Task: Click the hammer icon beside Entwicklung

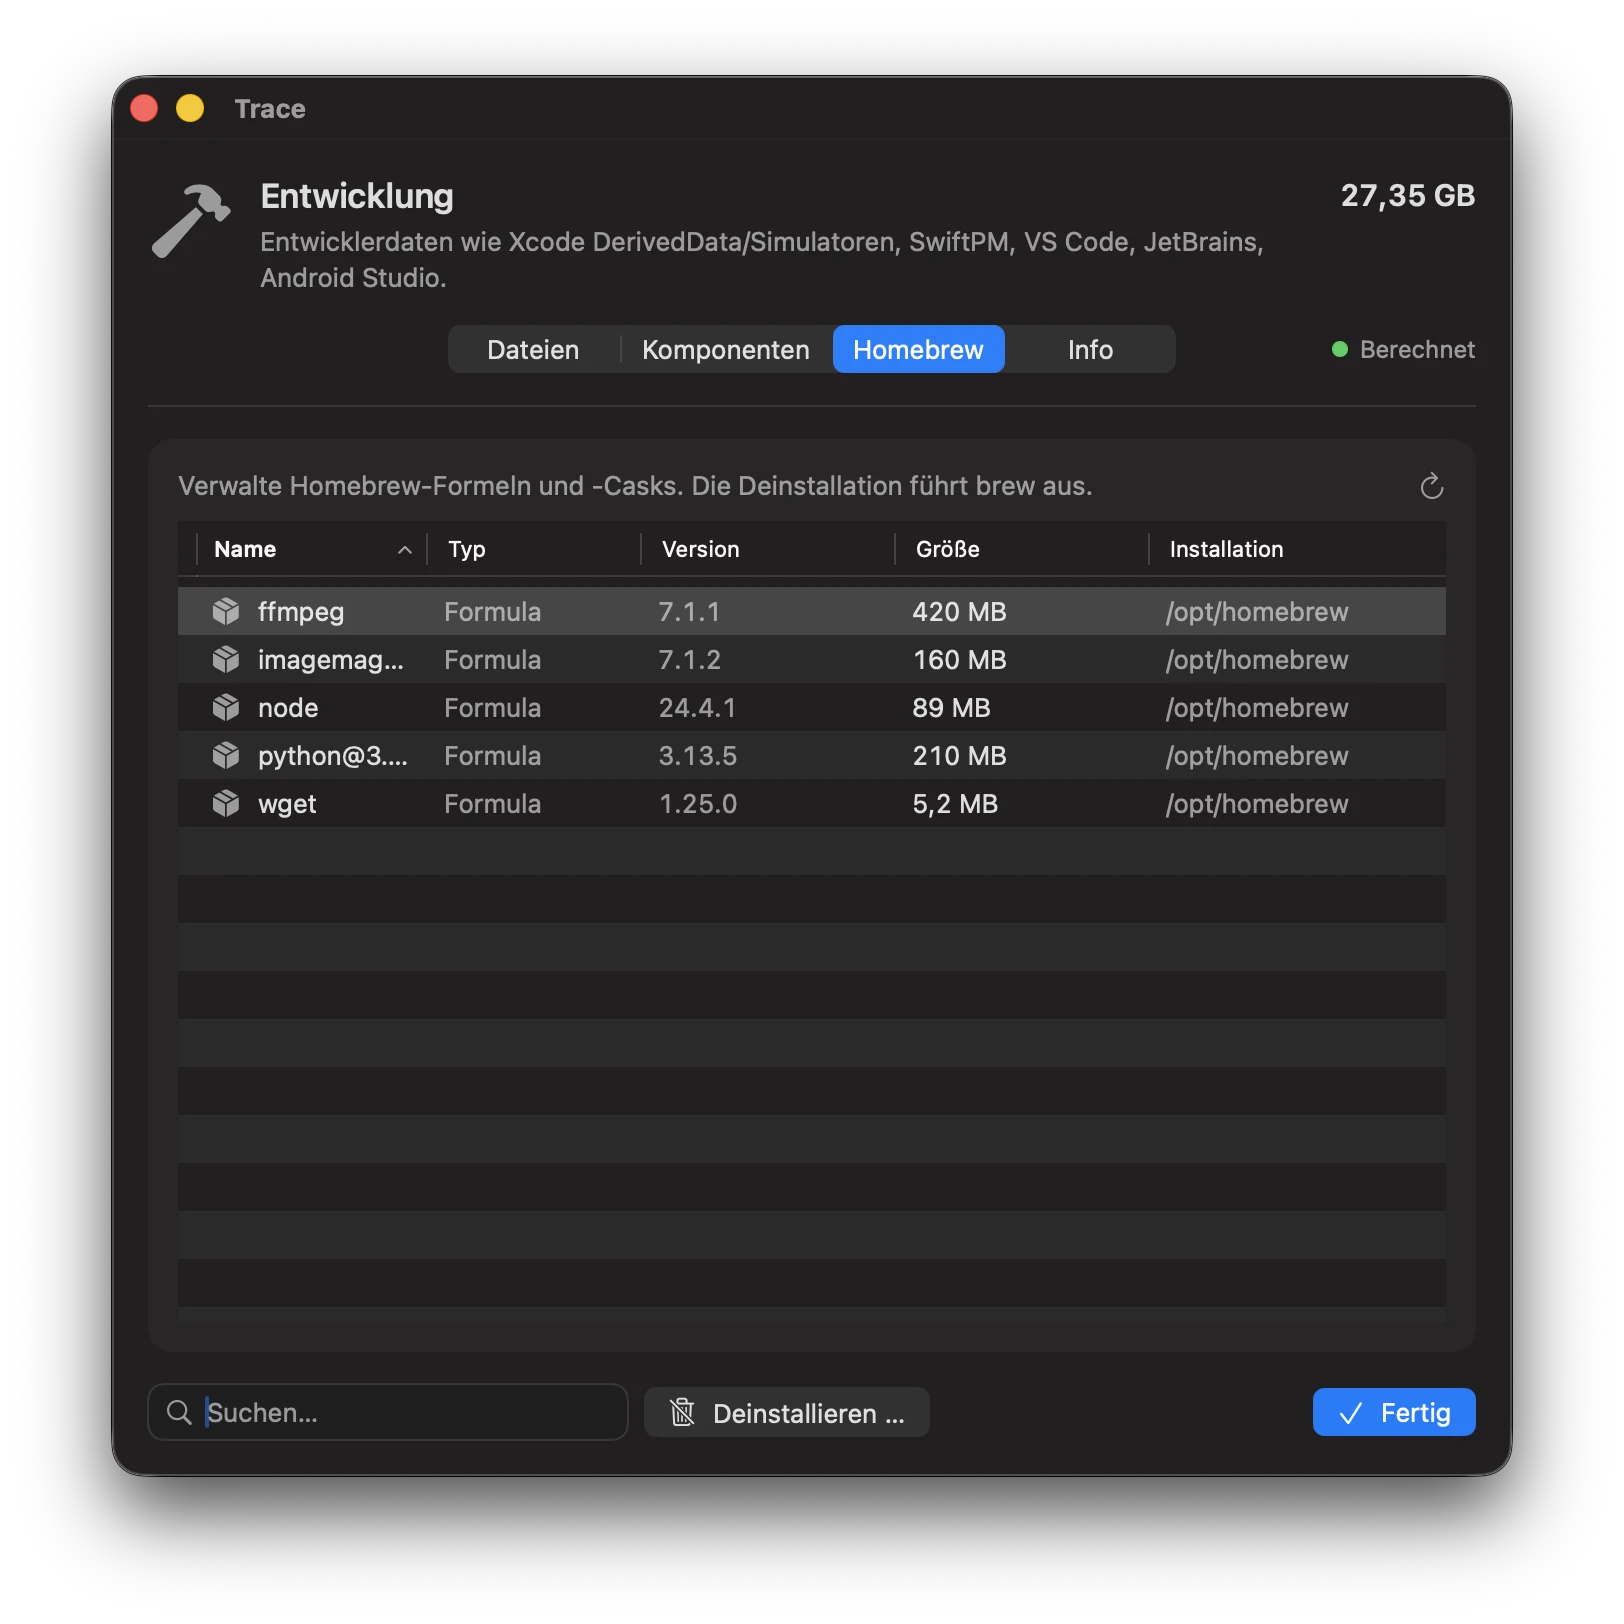Action: [x=191, y=221]
